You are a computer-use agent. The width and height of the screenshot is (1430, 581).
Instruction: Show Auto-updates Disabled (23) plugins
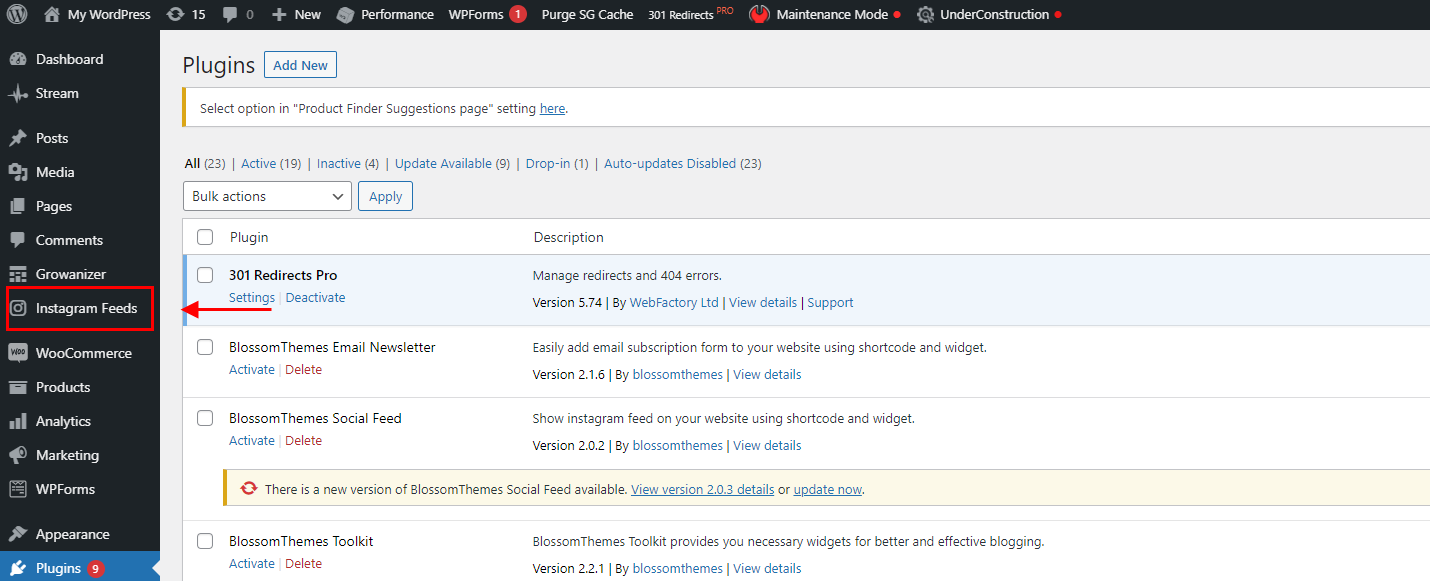click(683, 163)
